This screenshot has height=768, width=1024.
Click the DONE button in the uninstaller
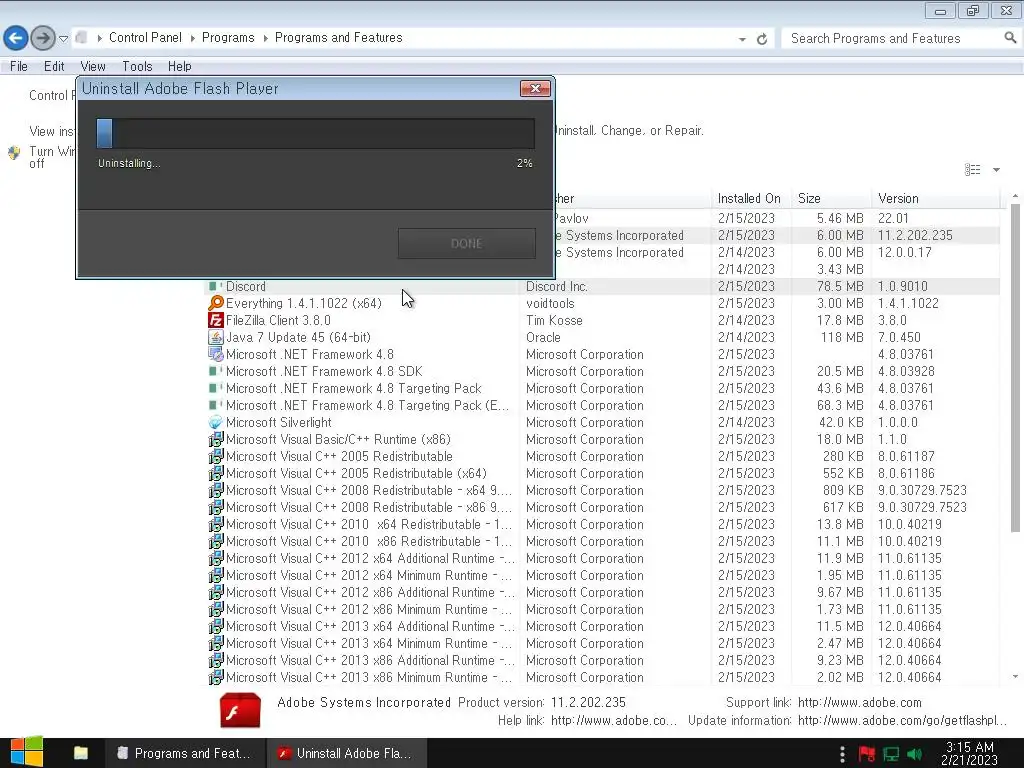[x=466, y=243]
